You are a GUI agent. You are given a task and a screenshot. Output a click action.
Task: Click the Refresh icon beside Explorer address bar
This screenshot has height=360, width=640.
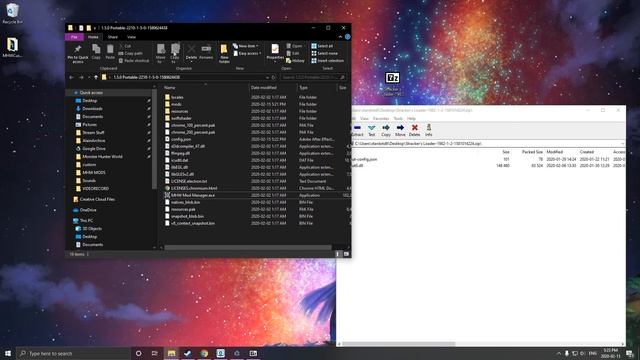coord(274,77)
